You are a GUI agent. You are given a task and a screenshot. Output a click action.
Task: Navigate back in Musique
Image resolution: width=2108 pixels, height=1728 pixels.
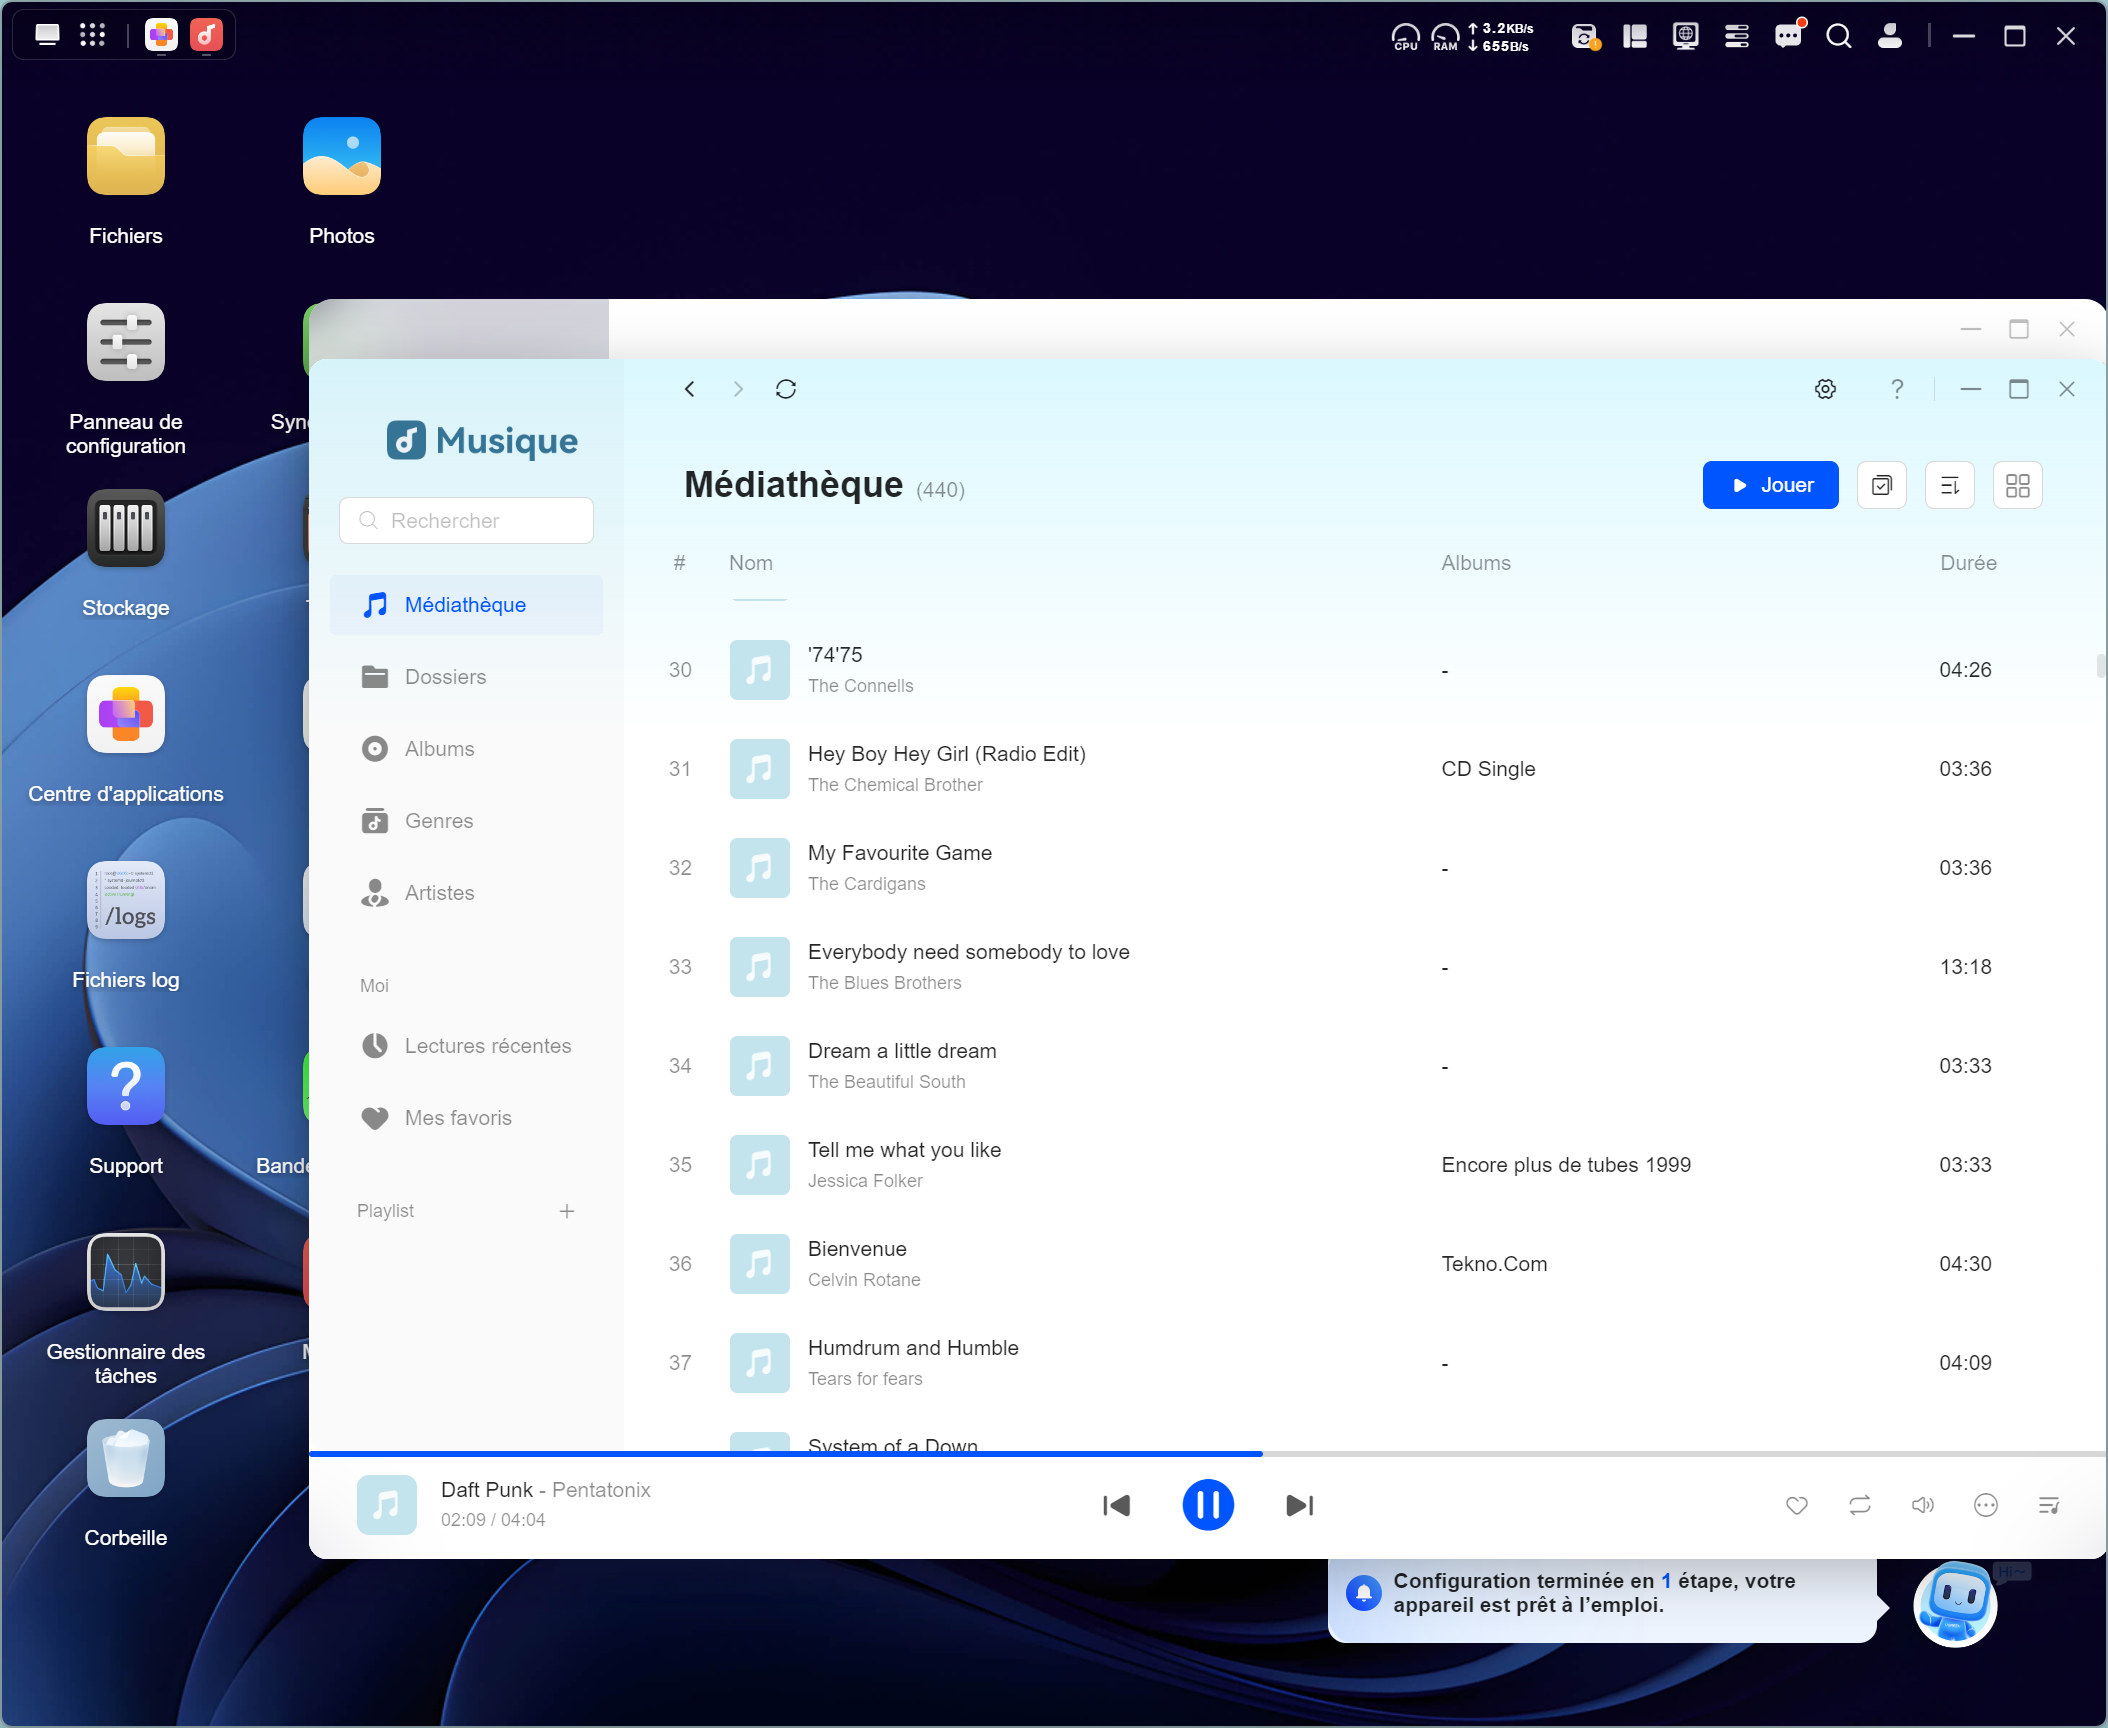click(689, 389)
